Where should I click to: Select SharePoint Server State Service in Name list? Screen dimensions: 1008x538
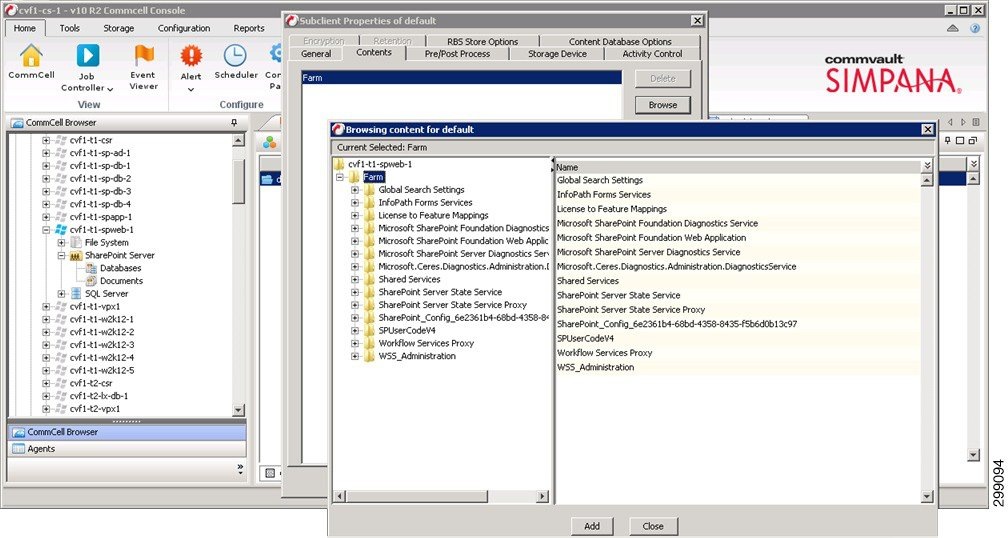click(x=618, y=295)
